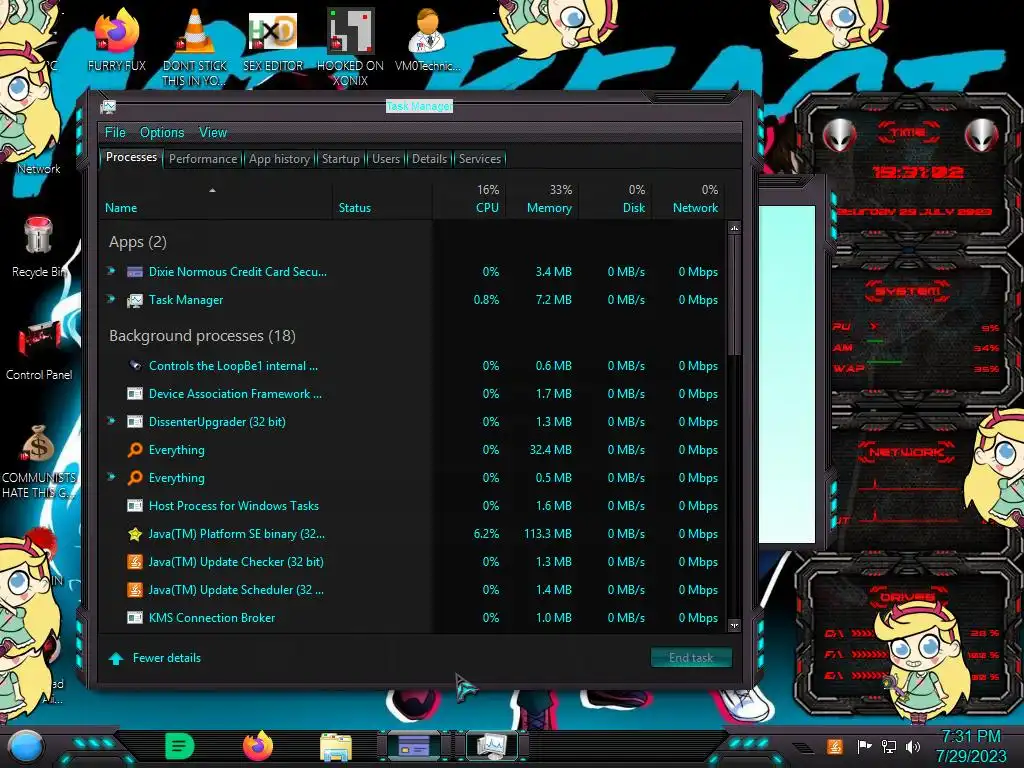Open the green notes app on taskbar
The height and width of the screenshot is (768, 1024).
pyautogui.click(x=180, y=746)
